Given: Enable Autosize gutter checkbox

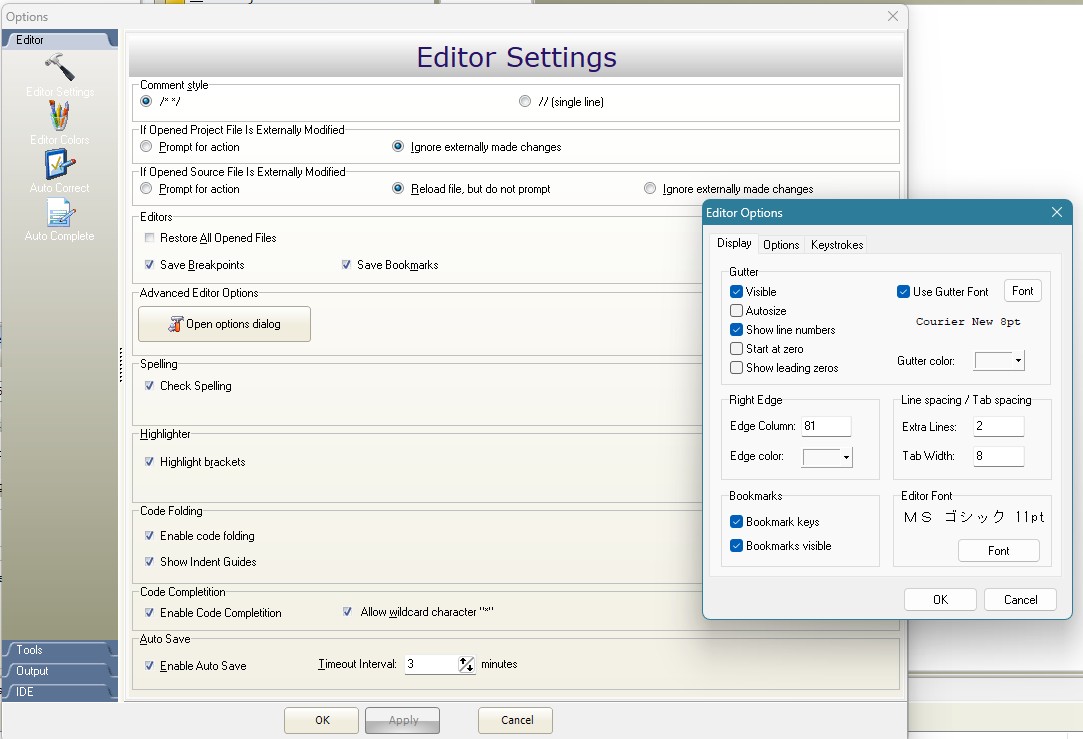Looking at the screenshot, I should 737,311.
